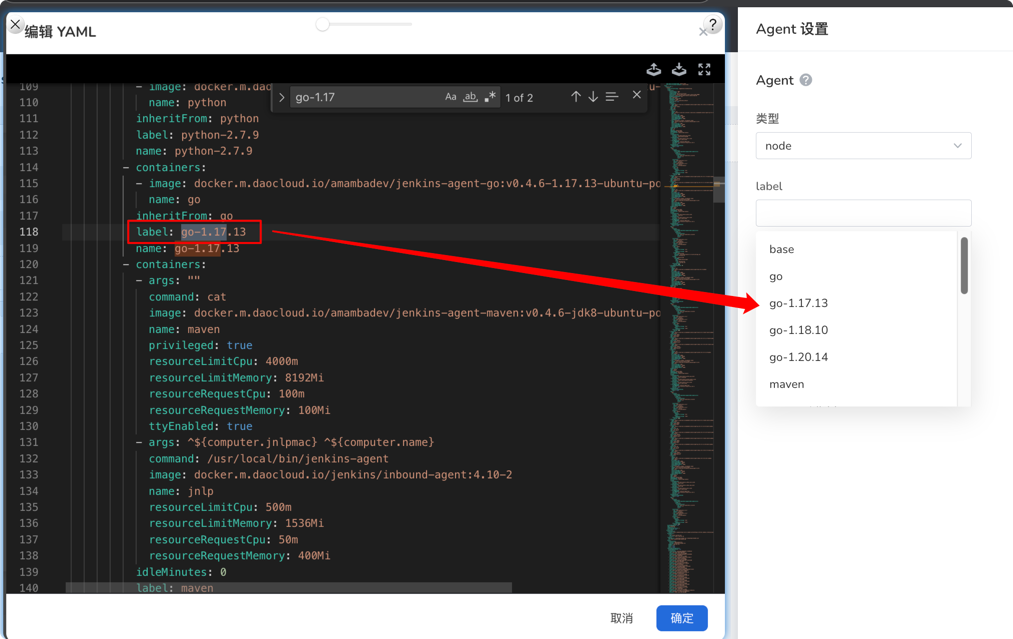Toggle Match Case in find bar

click(x=450, y=97)
